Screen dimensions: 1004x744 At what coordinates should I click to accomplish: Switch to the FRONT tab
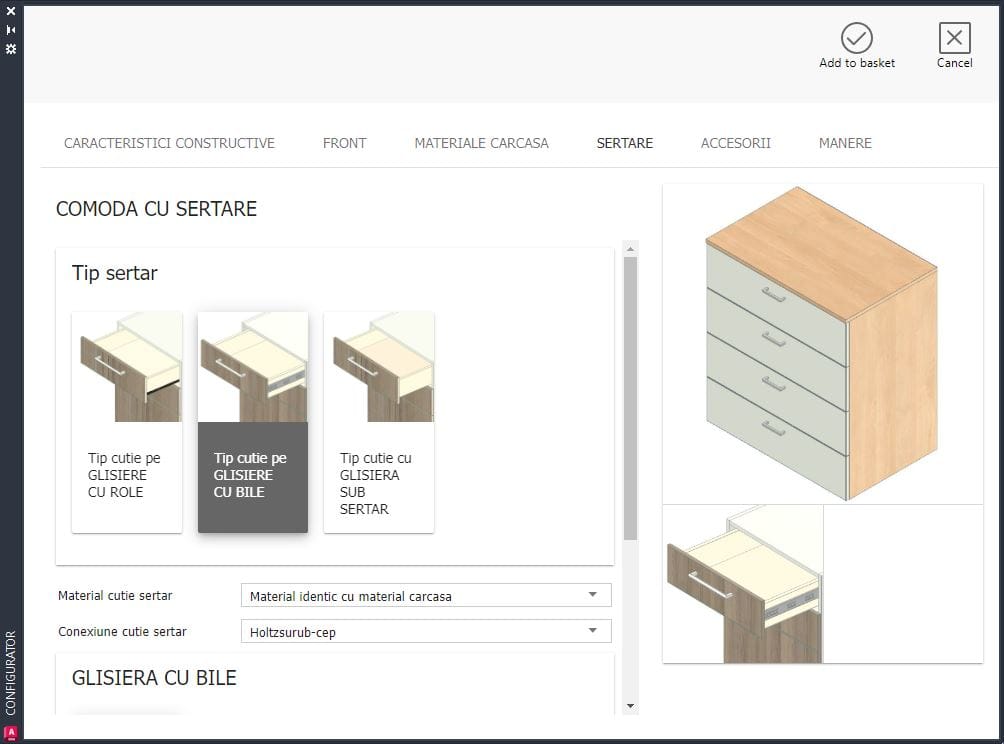click(x=344, y=143)
